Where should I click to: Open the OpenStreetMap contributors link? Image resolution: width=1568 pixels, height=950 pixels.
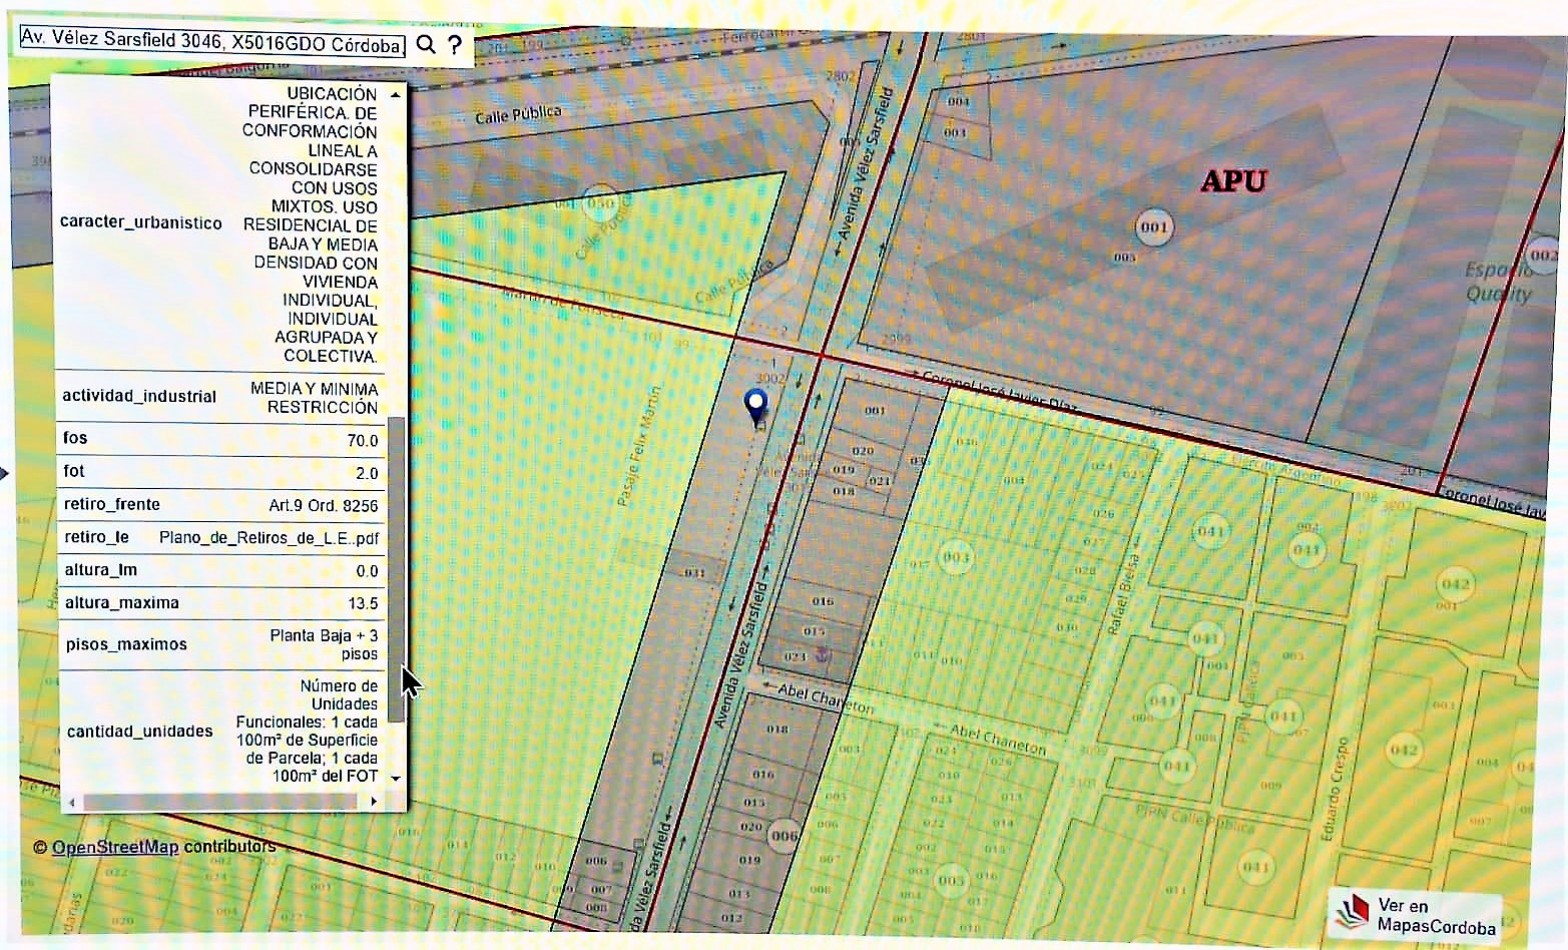click(115, 847)
